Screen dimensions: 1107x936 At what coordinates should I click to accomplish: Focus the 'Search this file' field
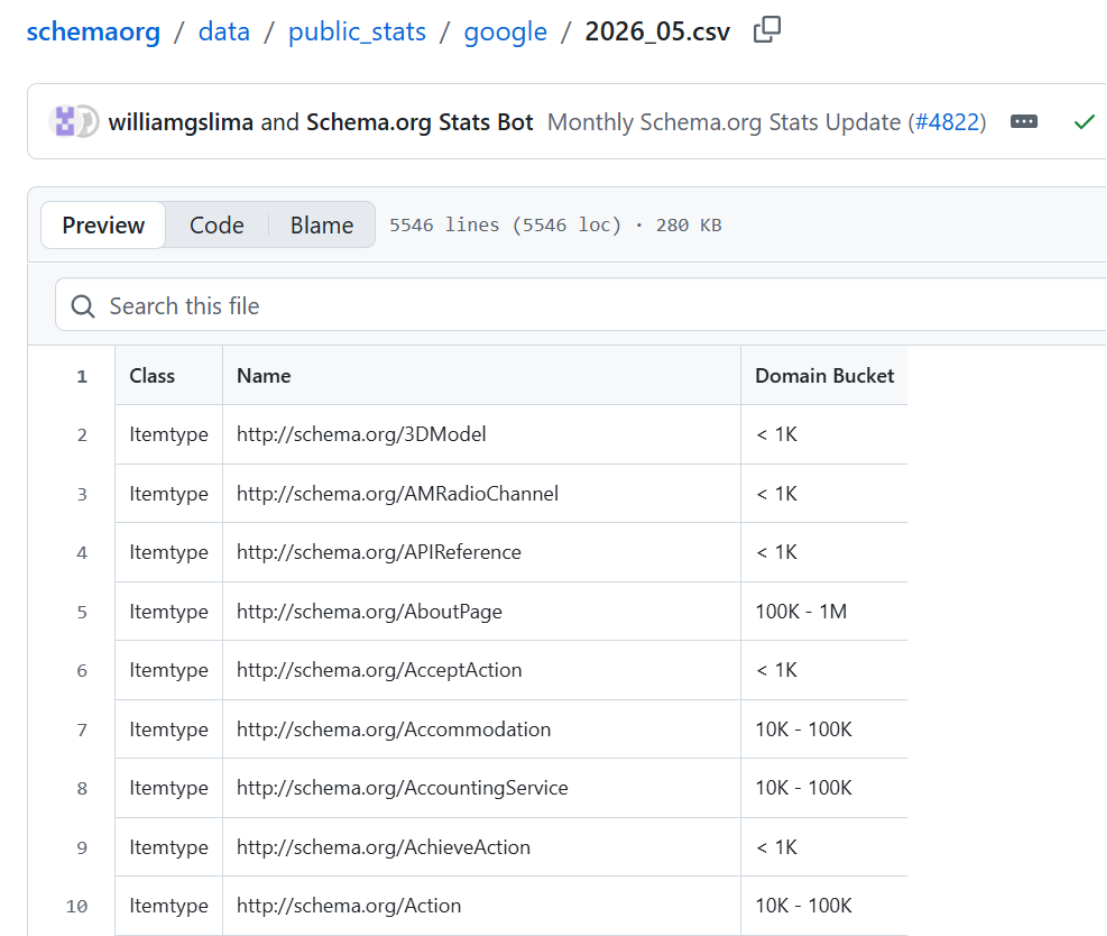coord(580,305)
